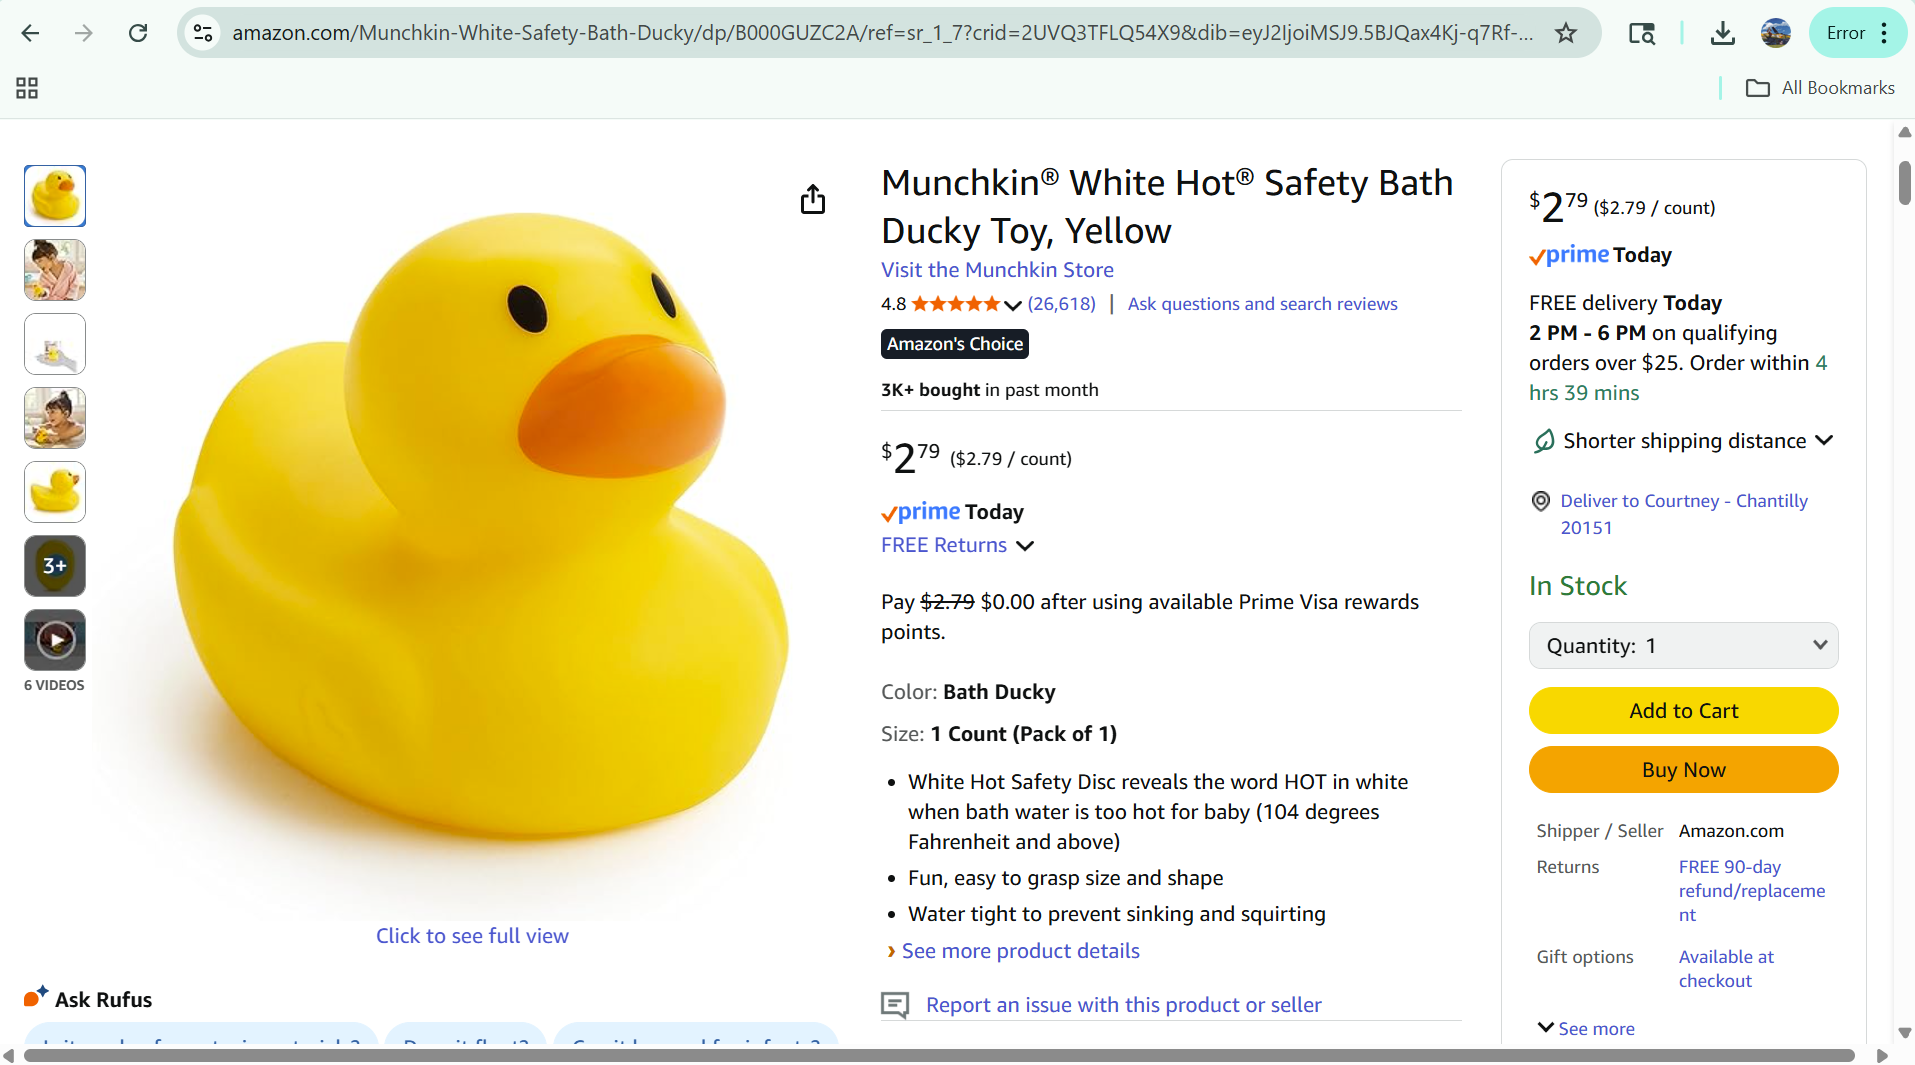Visit the Munchkin Store link
Image resolution: width=1915 pixels, height=1065 pixels.
pyautogui.click(x=997, y=270)
